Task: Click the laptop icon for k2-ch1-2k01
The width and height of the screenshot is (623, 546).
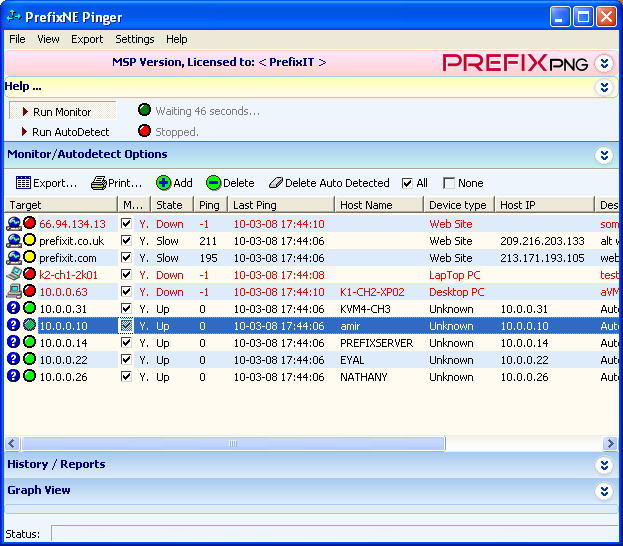Action: 14,274
